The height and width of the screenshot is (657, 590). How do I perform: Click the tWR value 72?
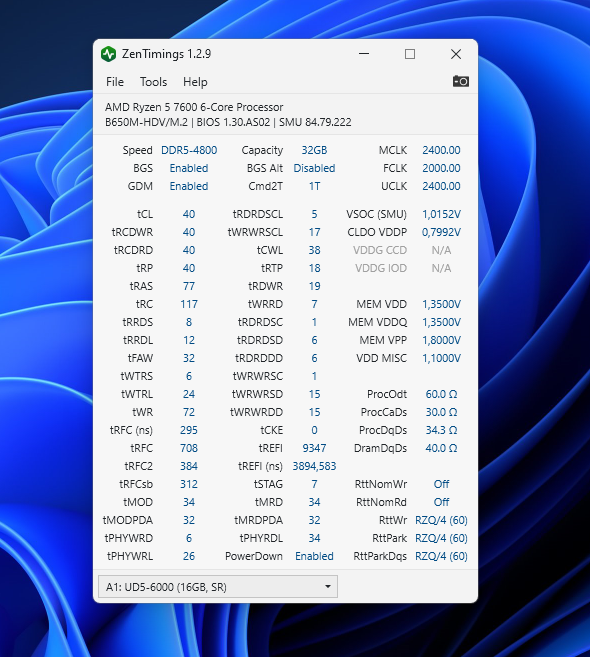click(189, 412)
